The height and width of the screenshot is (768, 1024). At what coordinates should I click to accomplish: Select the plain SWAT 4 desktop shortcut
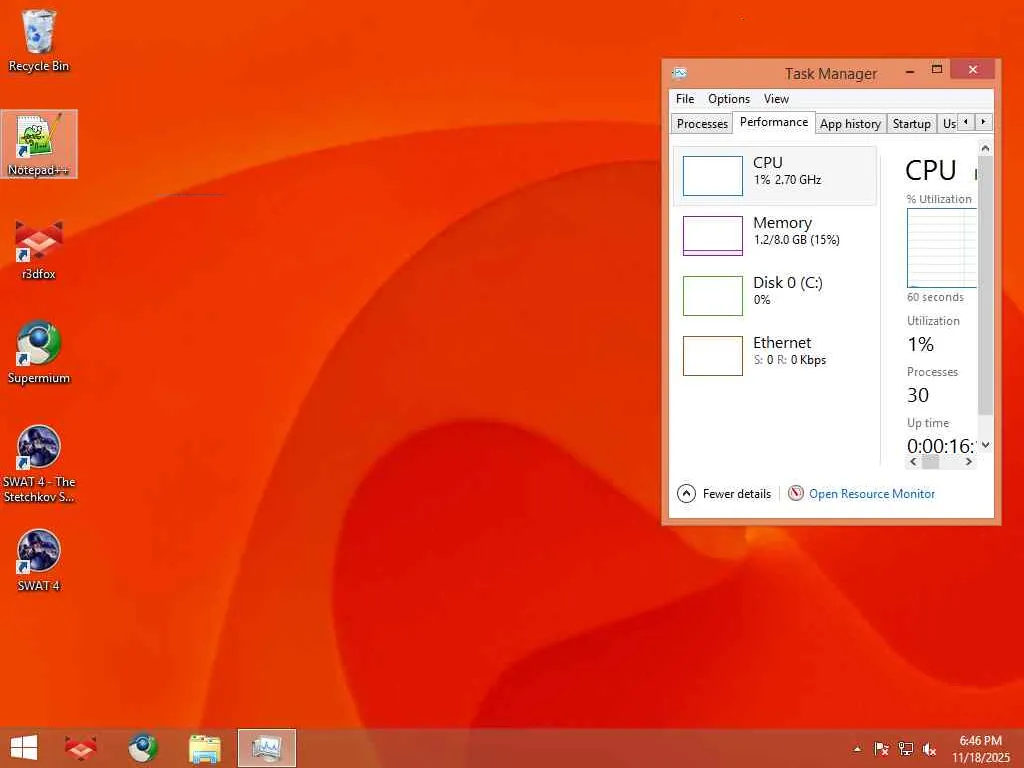click(39, 560)
